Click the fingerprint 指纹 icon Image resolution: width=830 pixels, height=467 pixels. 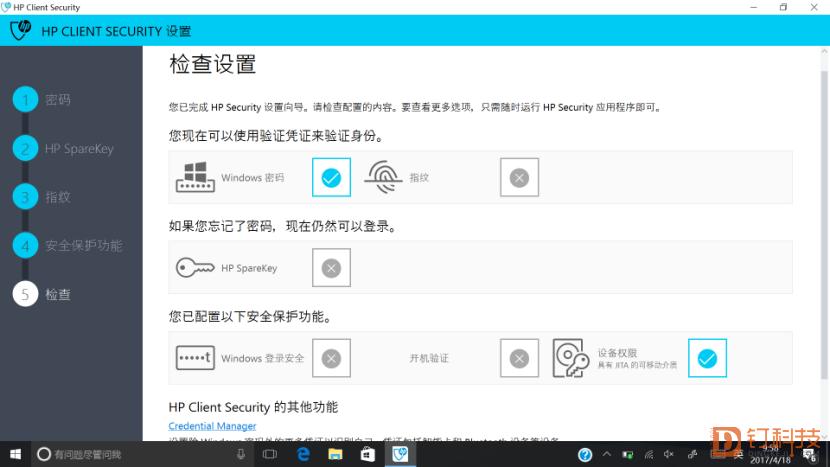(x=383, y=177)
